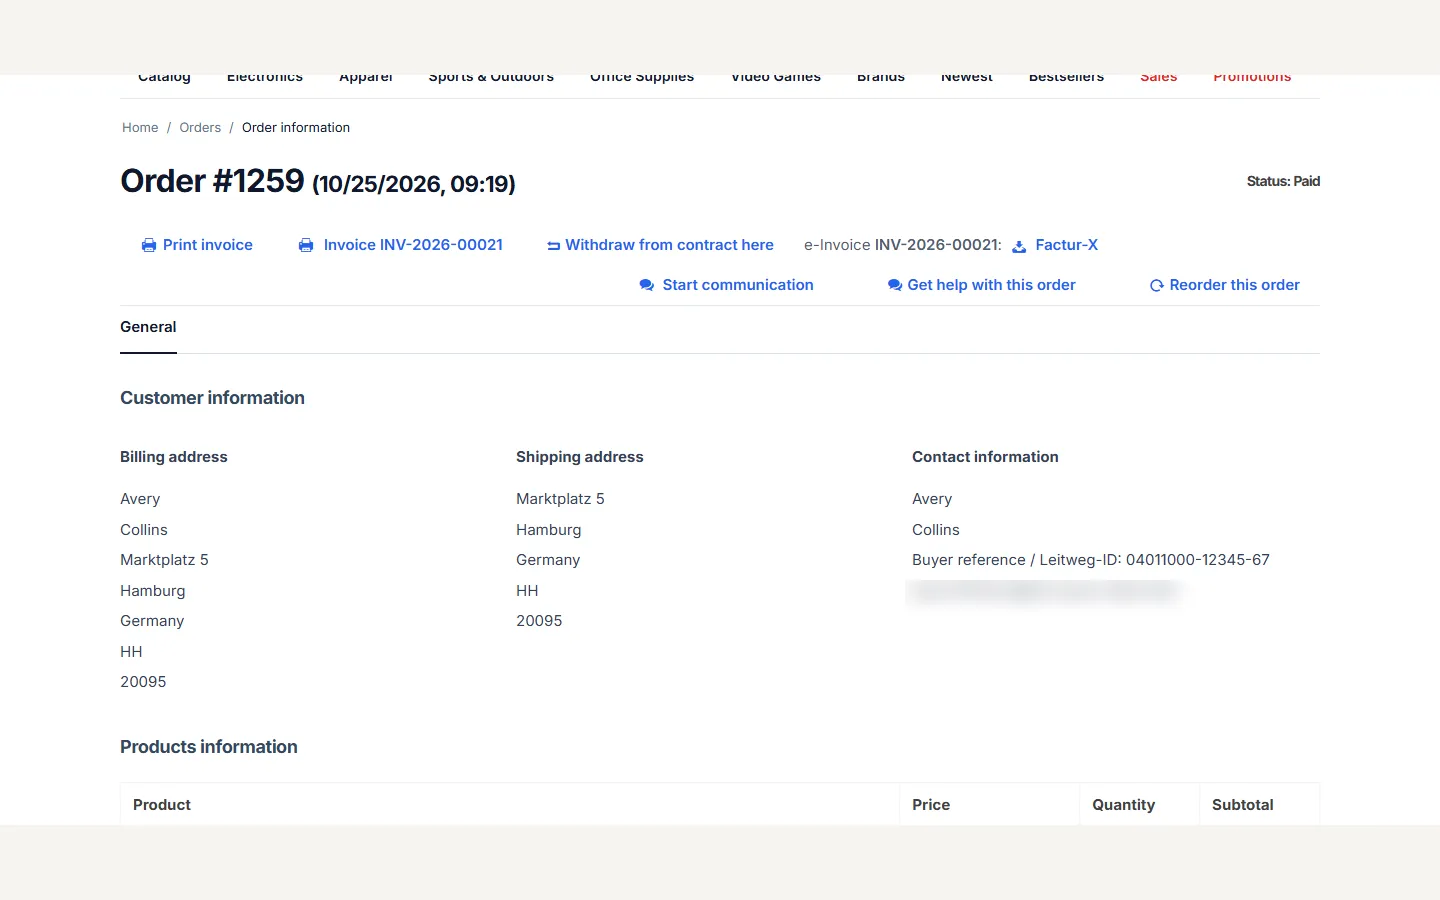The width and height of the screenshot is (1440, 900).
Task: Go to Home breadcrumb
Action: click(x=140, y=127)
